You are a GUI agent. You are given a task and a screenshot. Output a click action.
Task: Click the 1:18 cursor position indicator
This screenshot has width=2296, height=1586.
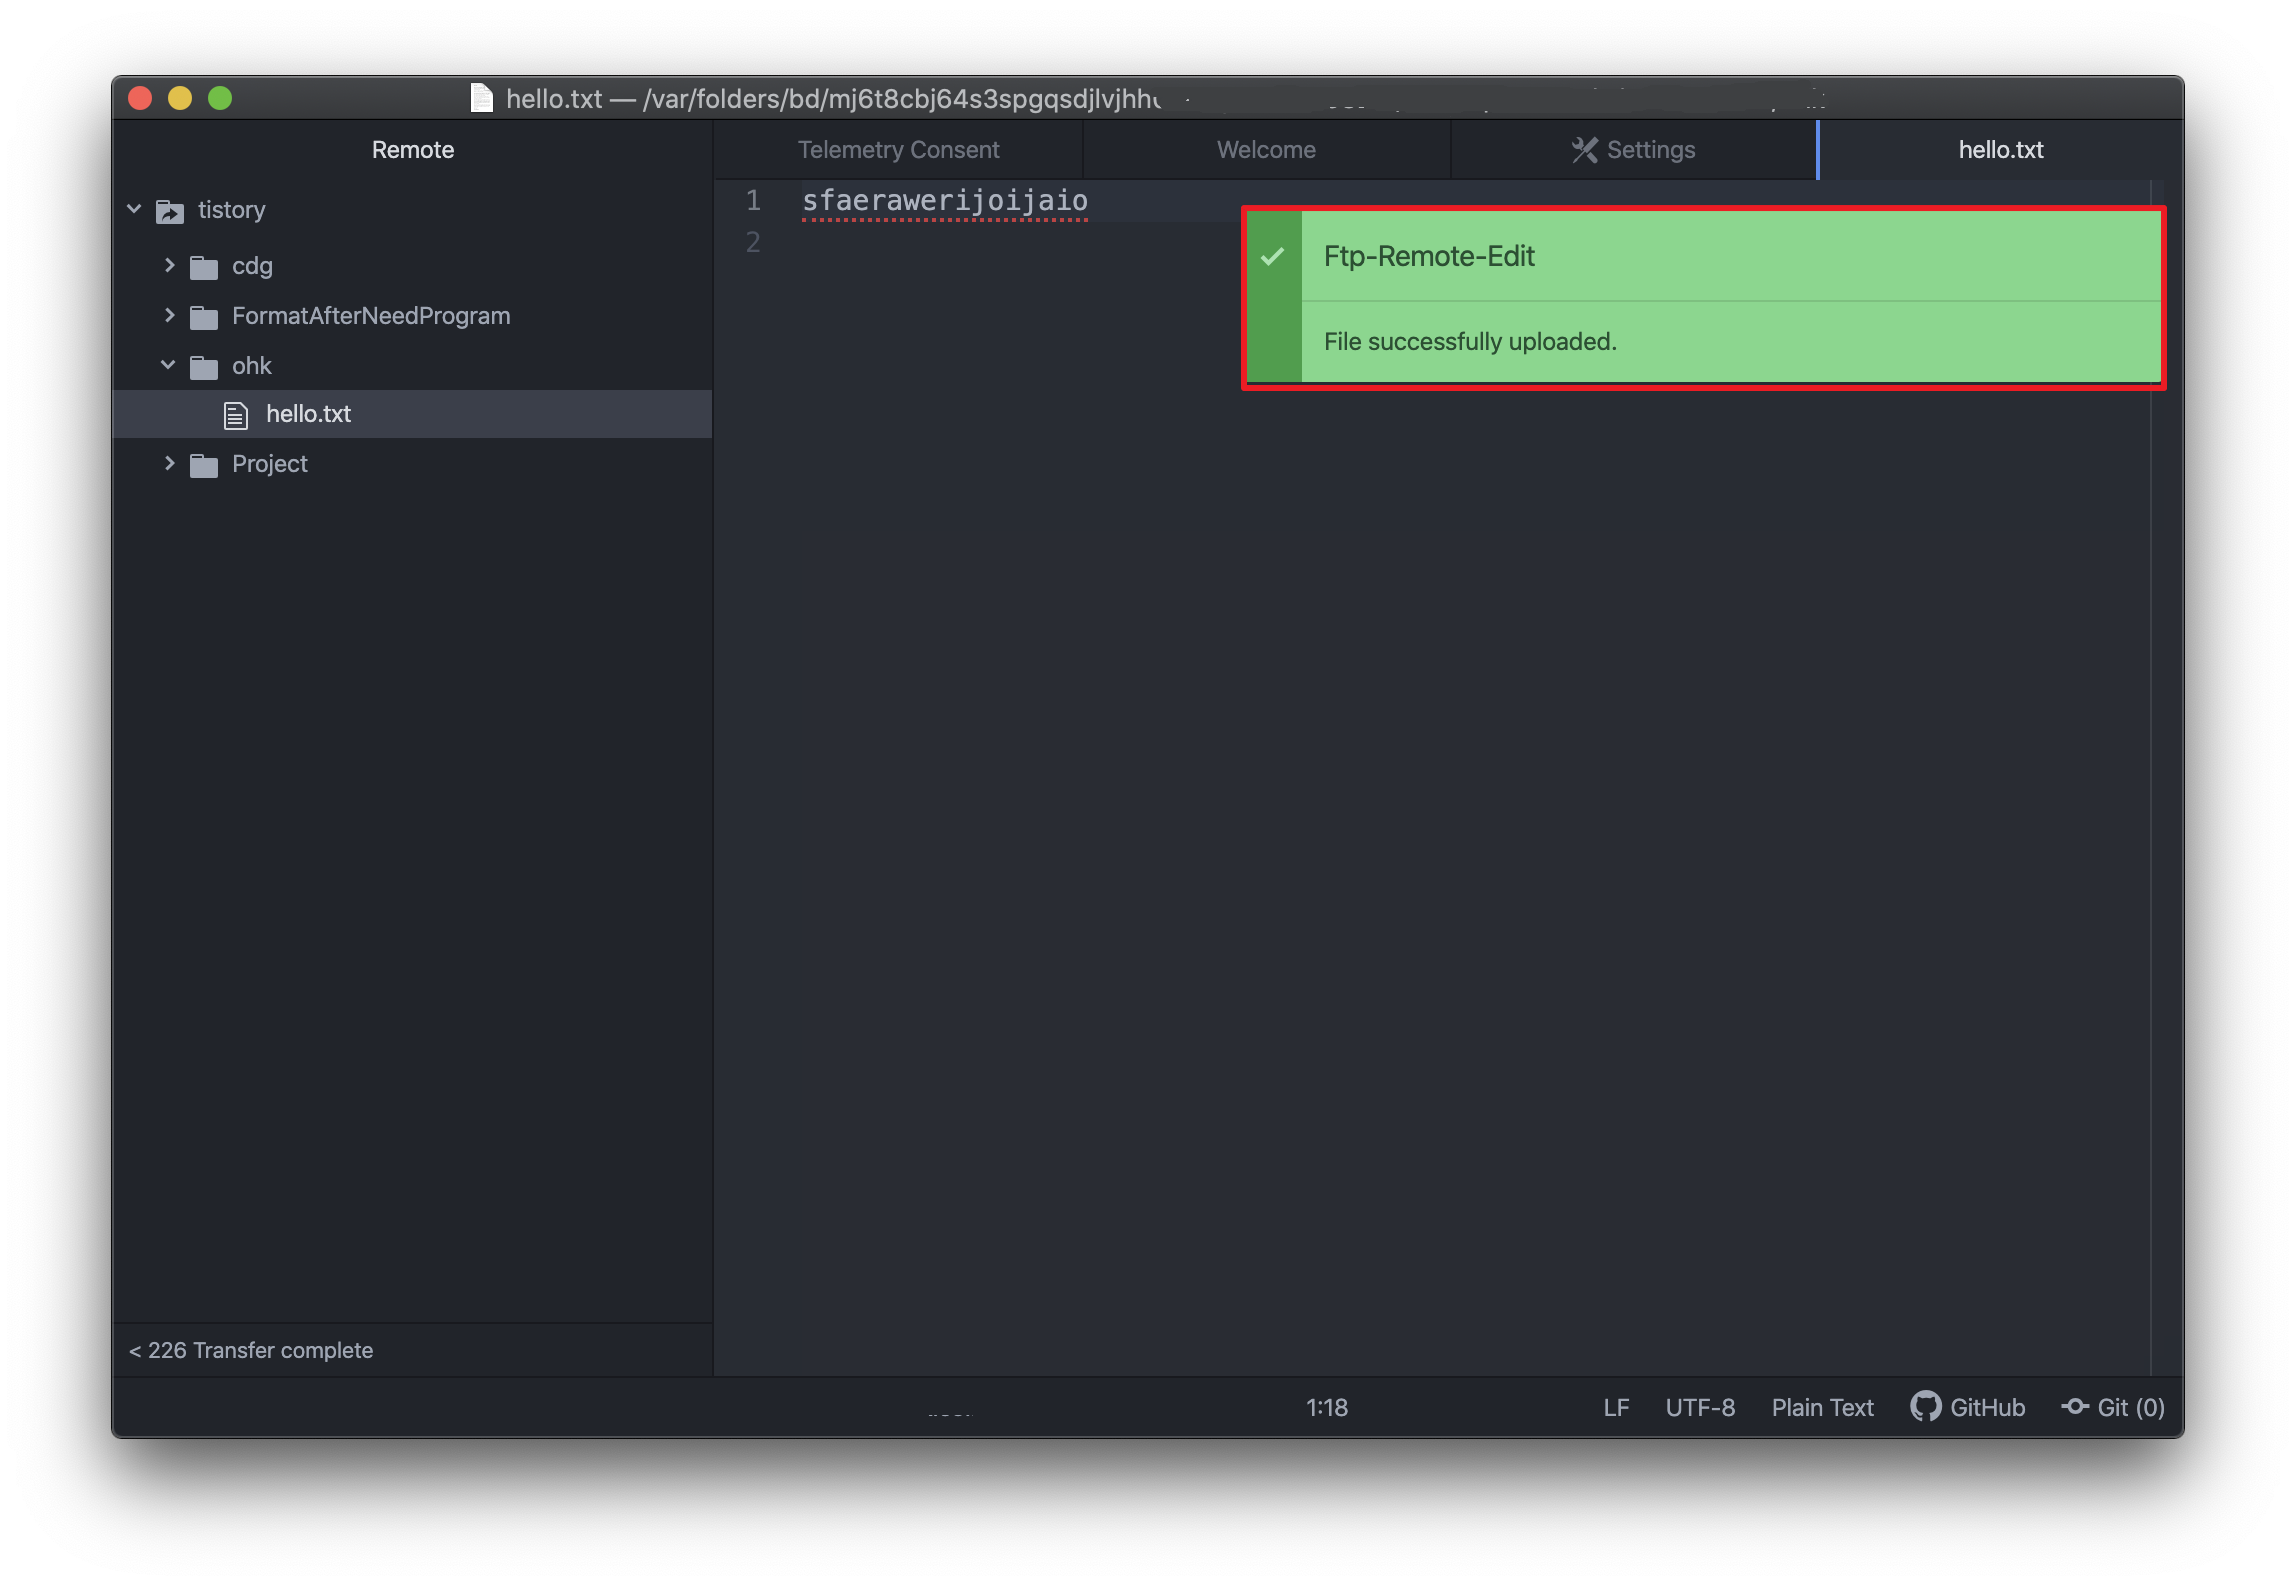click(x=1326, y=1407)
